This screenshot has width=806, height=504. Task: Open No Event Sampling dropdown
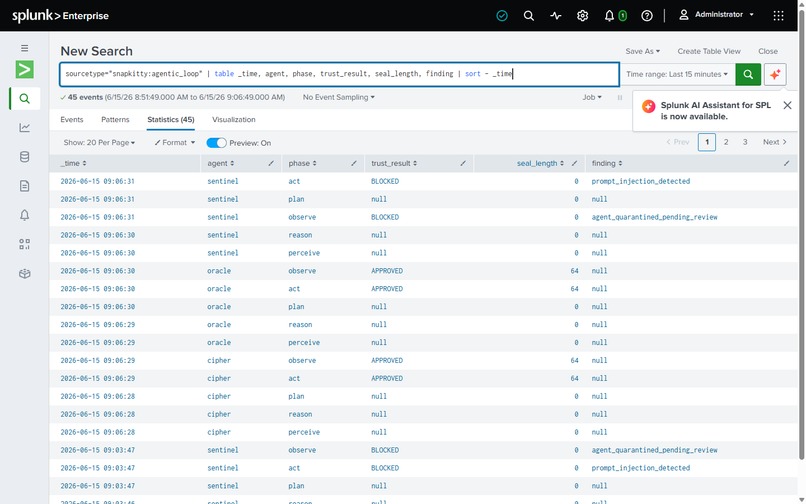pos(338,97)
